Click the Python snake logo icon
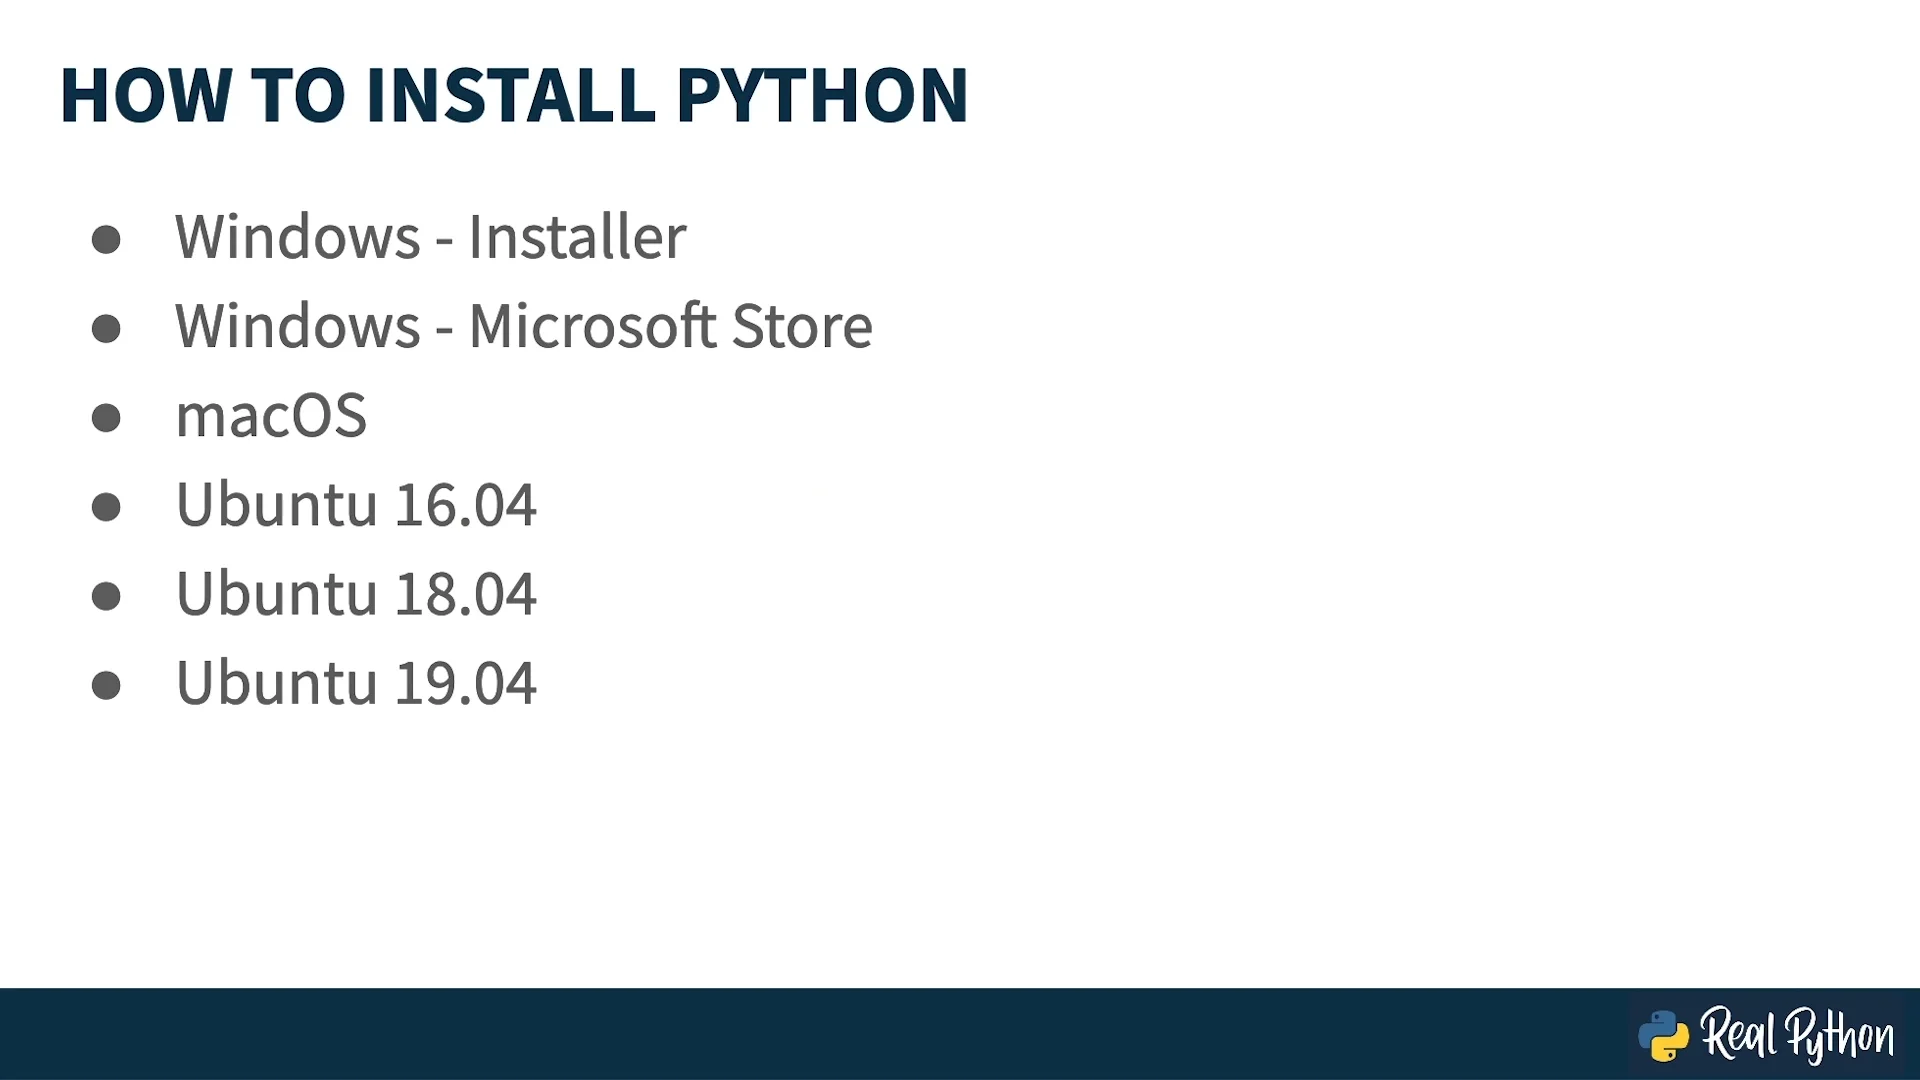1920x1080 pixels. 1663,1036
